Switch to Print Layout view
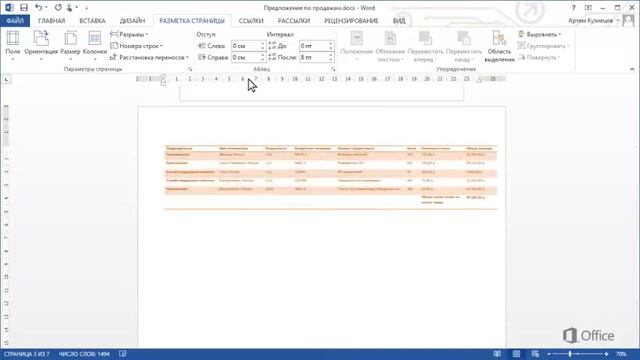The image size is (640, 360). coord(516,354)
